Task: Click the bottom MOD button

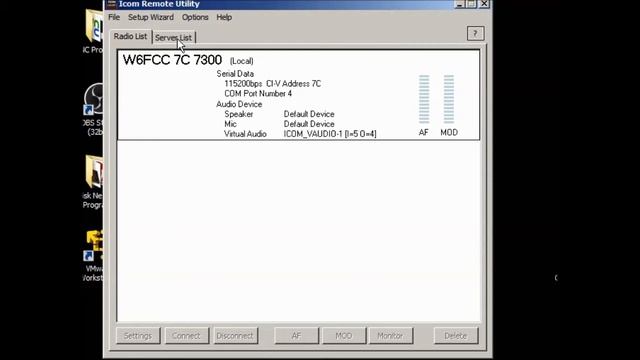Action: pos(344,336)
